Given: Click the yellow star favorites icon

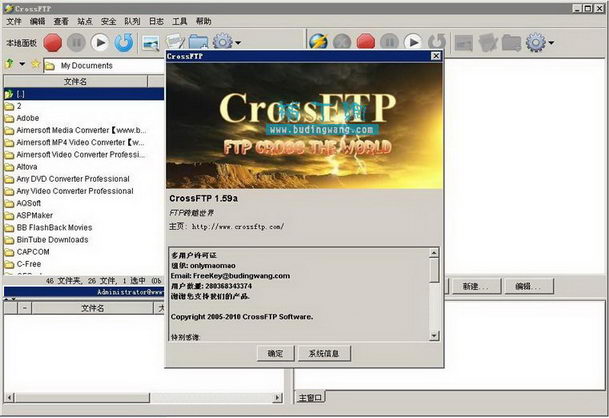Looking at the screenshot, I should (x=36, y=65).
